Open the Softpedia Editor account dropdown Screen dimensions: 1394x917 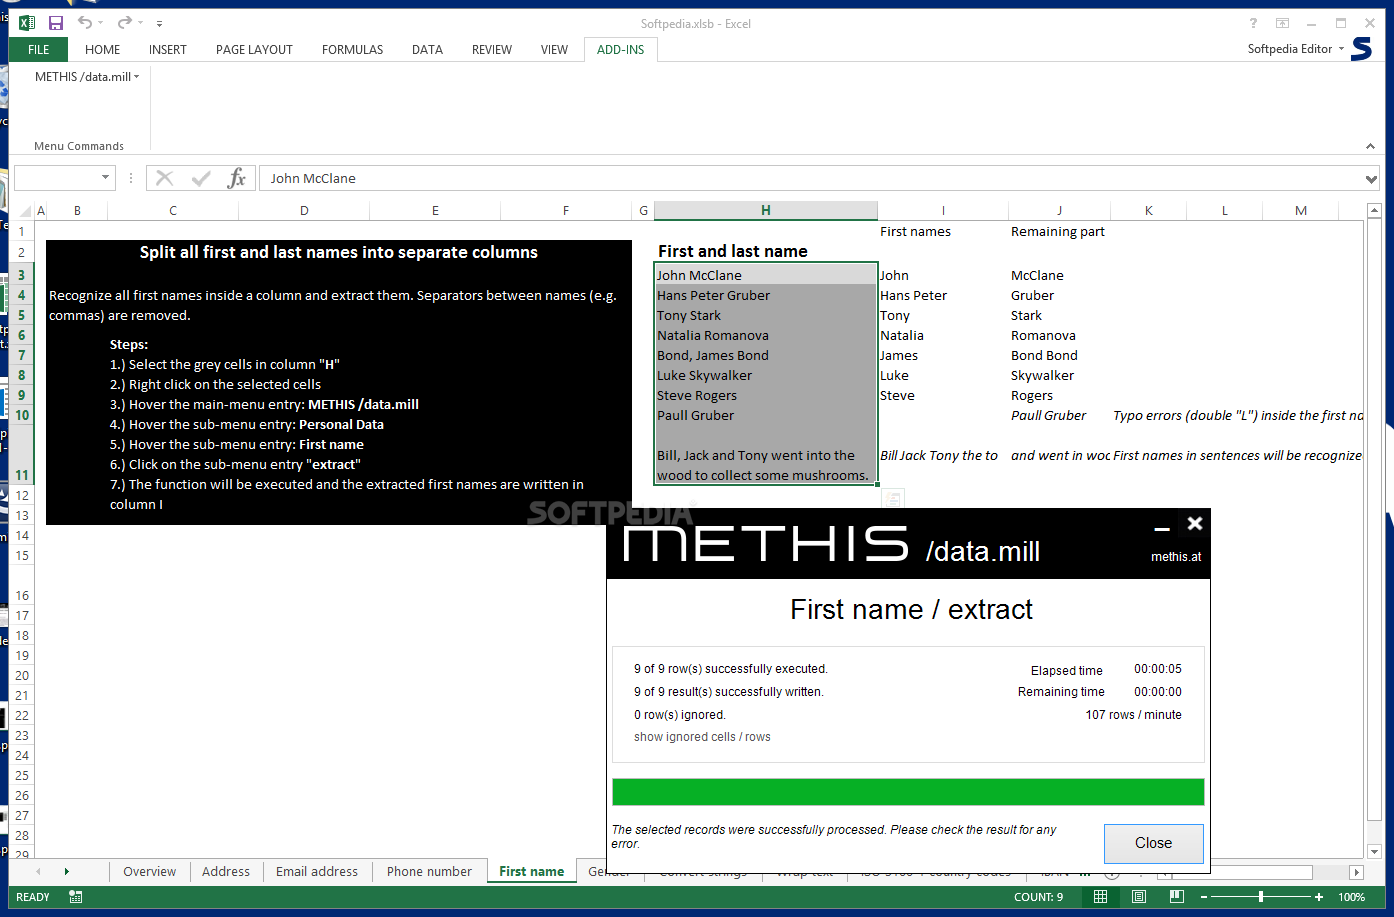click(x=1296, y=49)
